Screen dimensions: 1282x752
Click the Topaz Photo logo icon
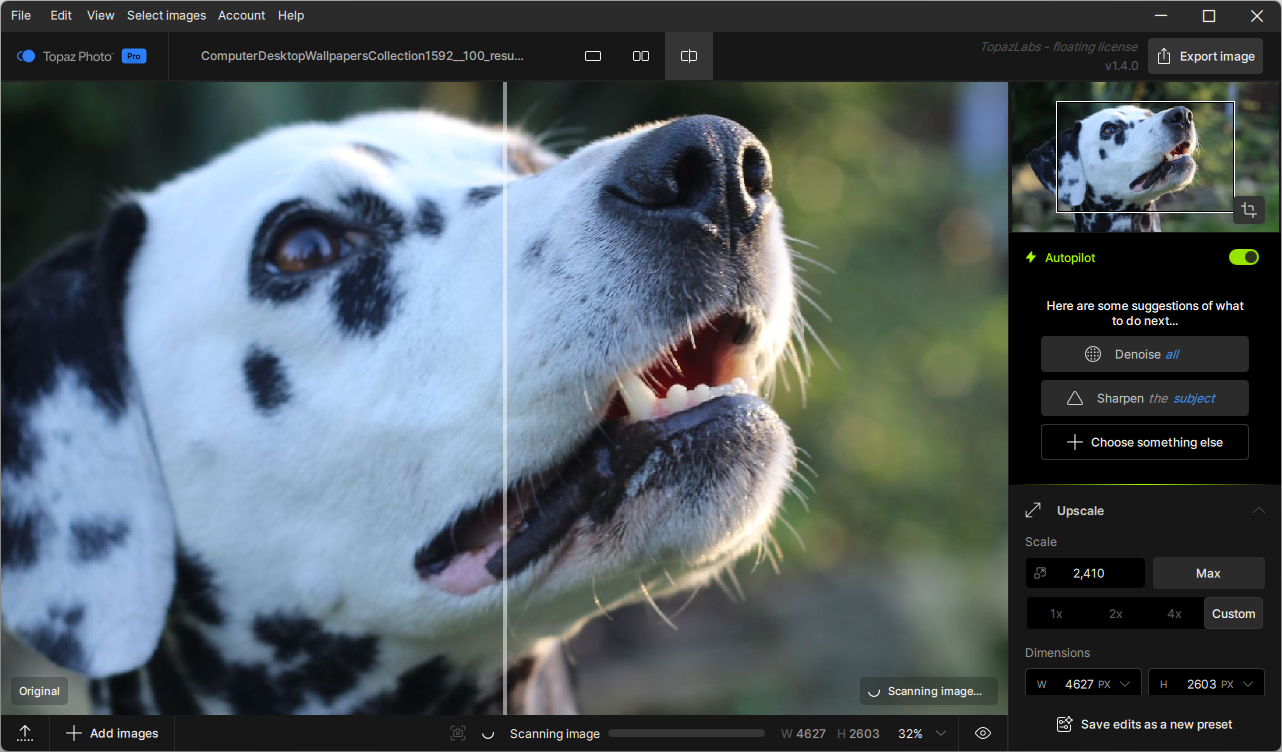[27, 56]
